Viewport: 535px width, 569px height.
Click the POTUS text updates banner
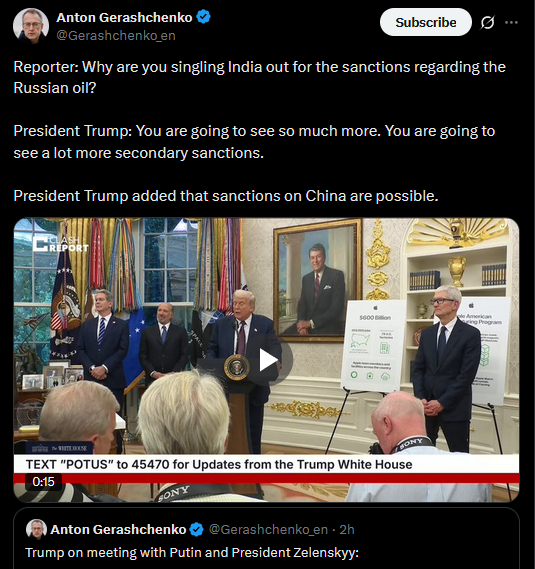click(219, 464)
